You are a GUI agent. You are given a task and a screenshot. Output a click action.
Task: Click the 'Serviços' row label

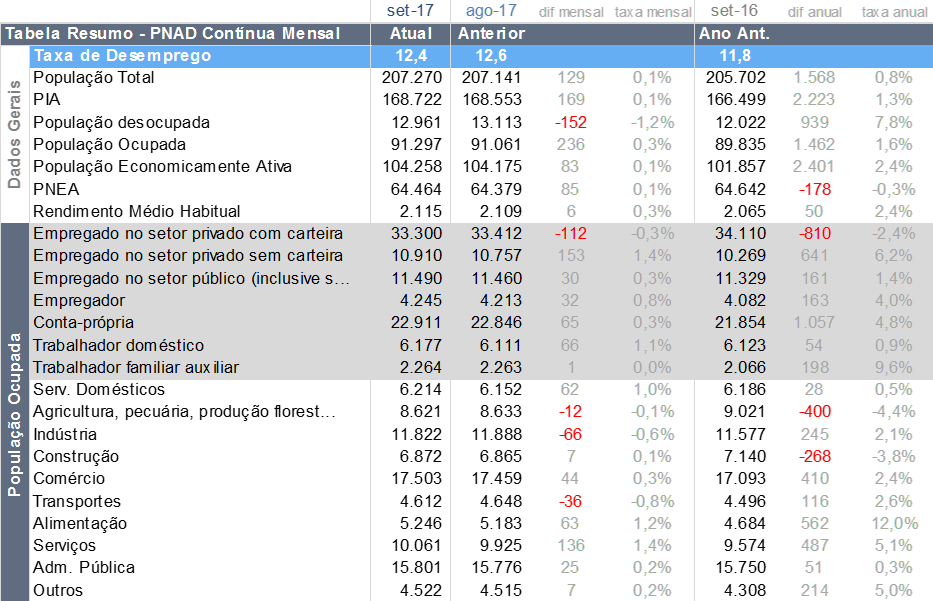click(64, 546)
